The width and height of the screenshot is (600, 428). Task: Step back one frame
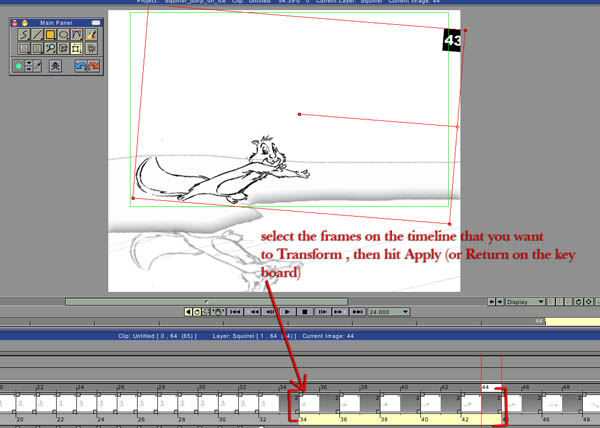tap(270, 312)
